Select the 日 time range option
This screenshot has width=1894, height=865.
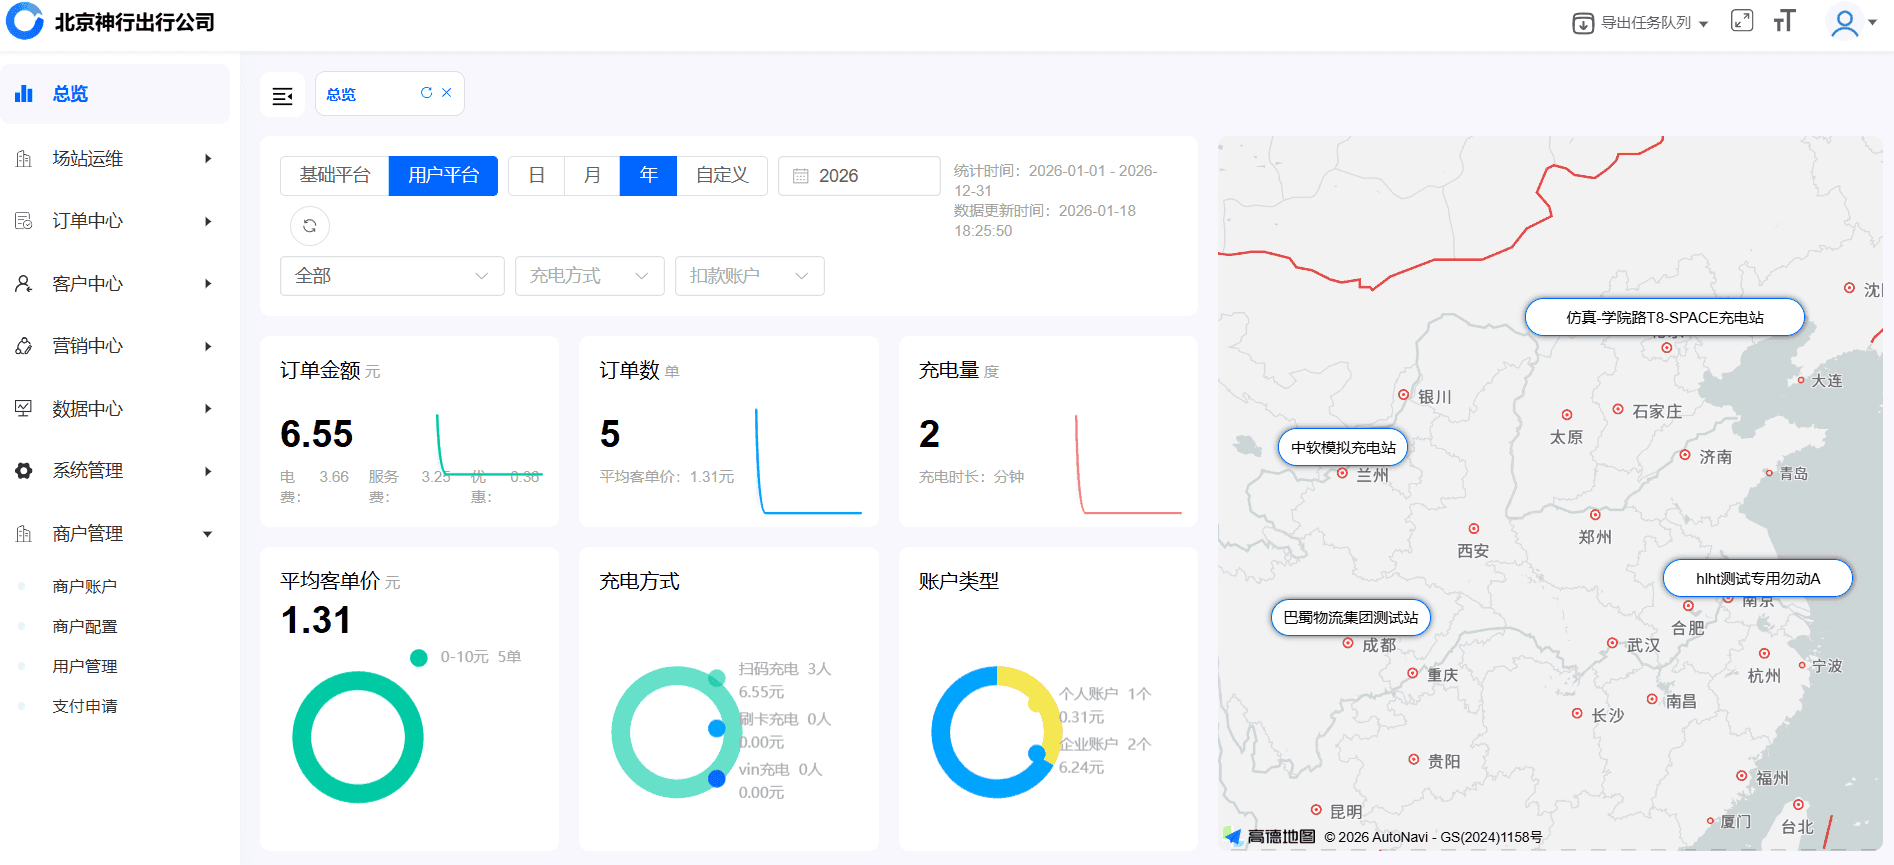[x=536, y=176]
